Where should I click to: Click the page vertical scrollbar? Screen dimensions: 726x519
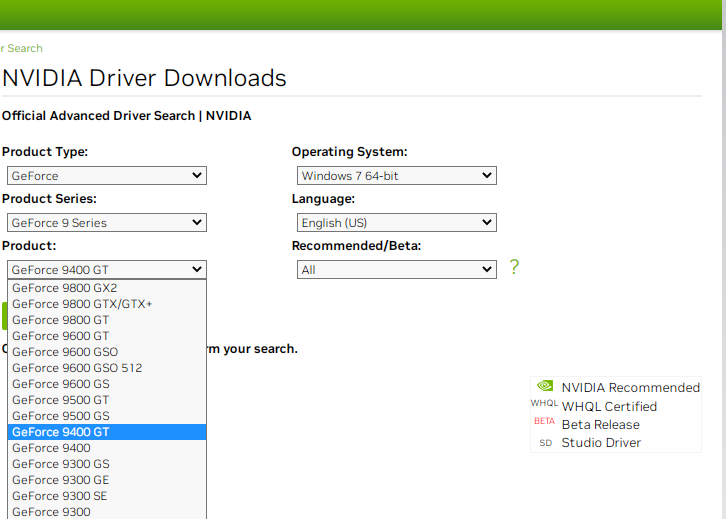click(x=723, y=259)
